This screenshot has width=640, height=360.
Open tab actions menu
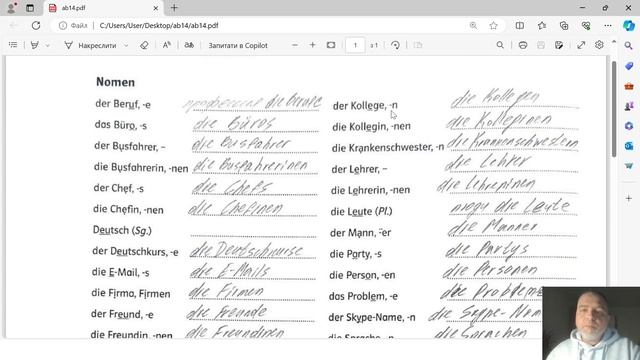coord(30,8)
